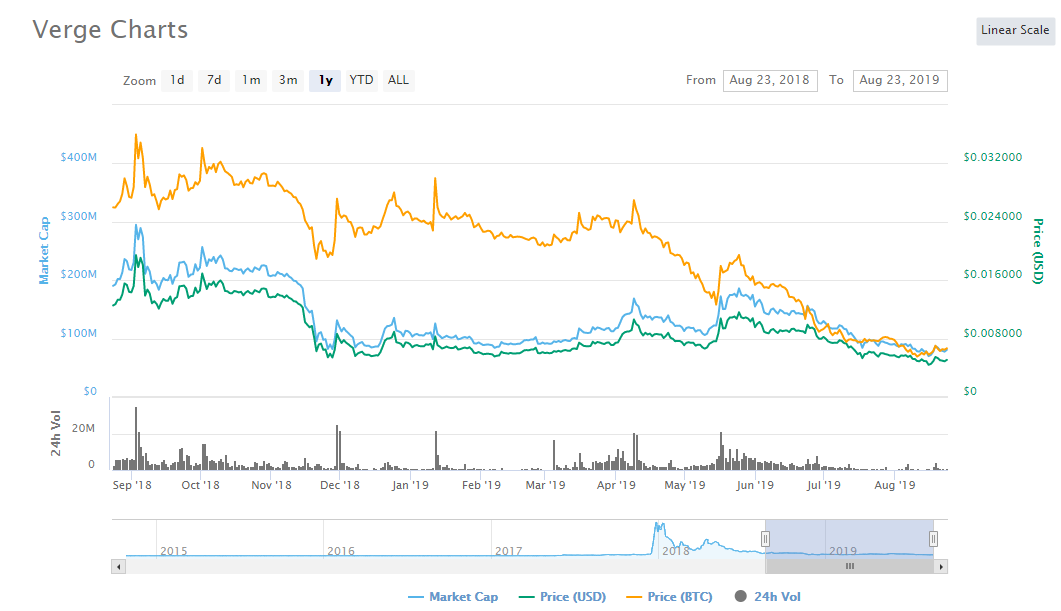Set zoom to 1d
The image size is (1061, 611).
(x=177, y=81)
